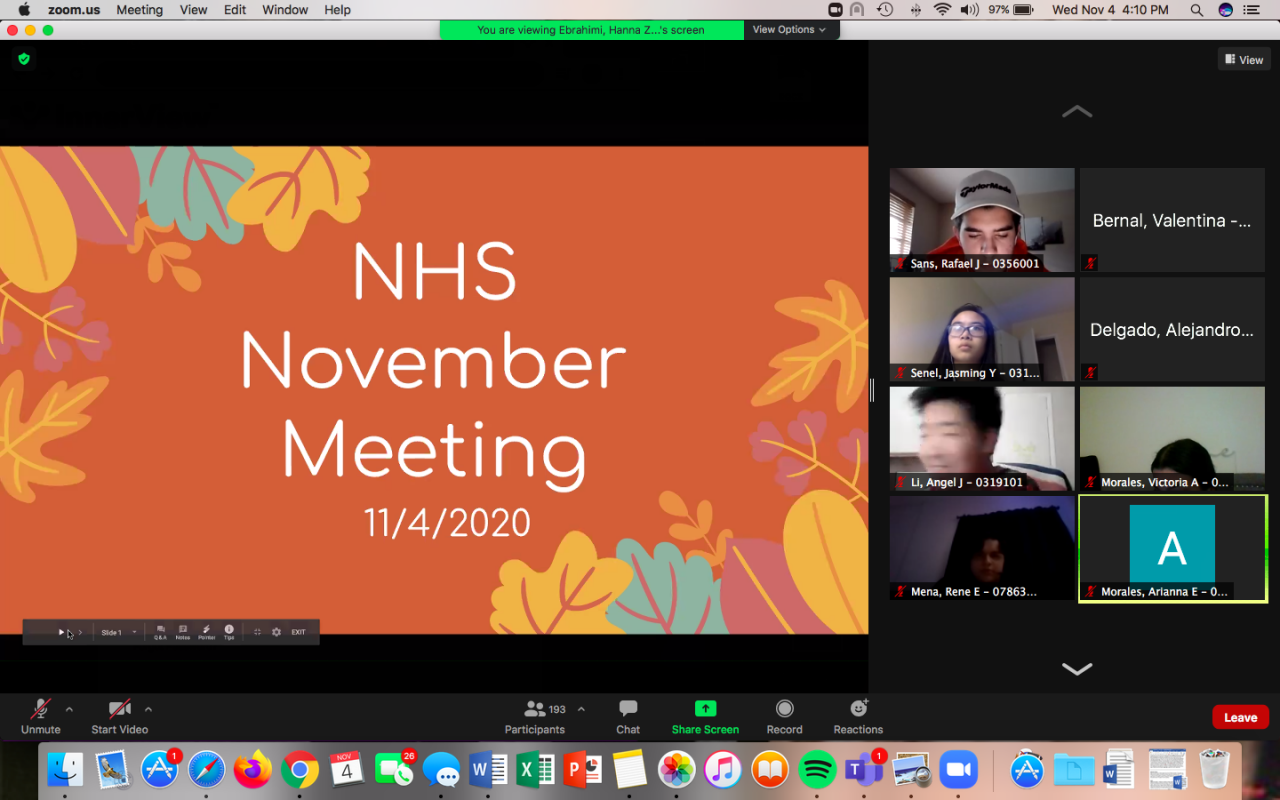The height and width of the screenshot is (800, 1280).
Task: Launch Microsoft Excel from the Dock
Action: point(535,769)
